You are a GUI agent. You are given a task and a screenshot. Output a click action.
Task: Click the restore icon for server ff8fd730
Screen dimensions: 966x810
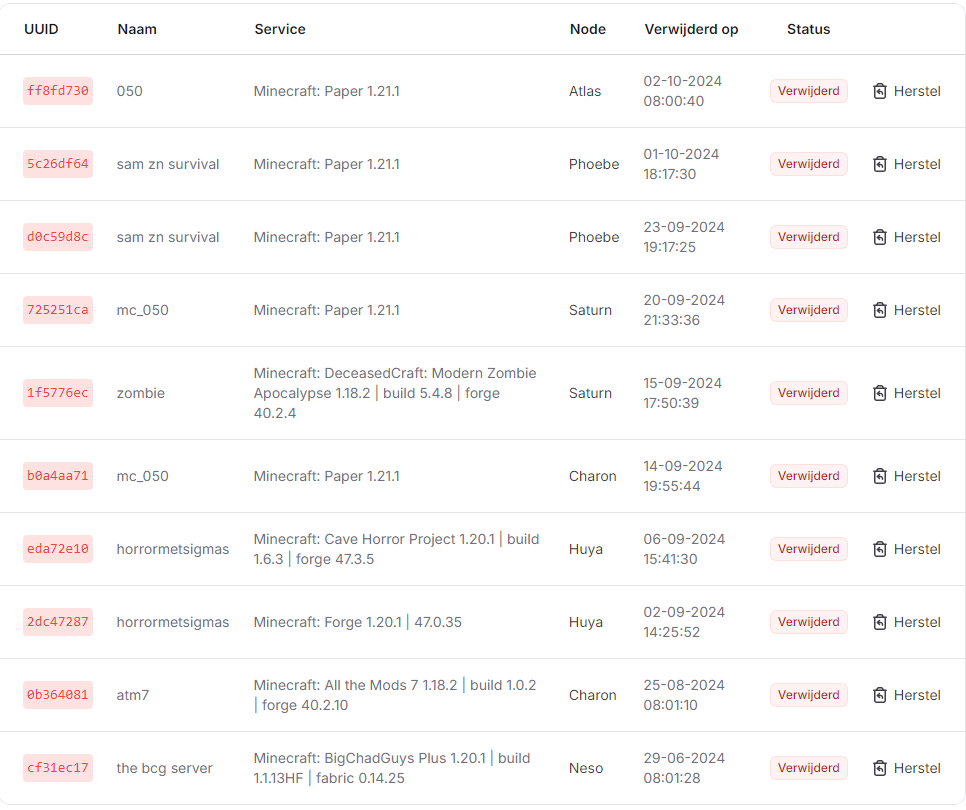880,91
